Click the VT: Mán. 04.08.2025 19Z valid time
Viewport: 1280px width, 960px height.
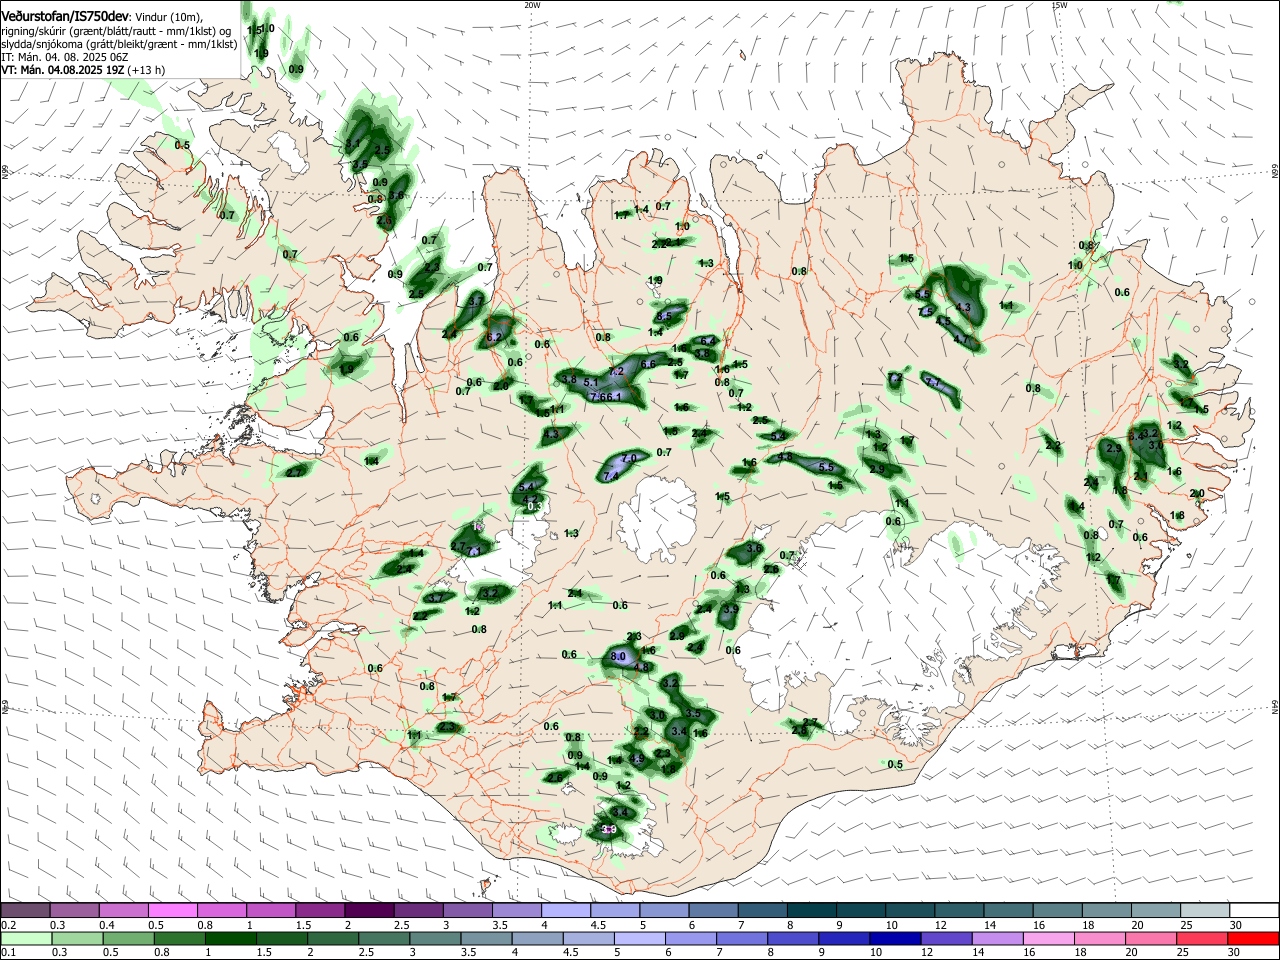click(62, 70)
